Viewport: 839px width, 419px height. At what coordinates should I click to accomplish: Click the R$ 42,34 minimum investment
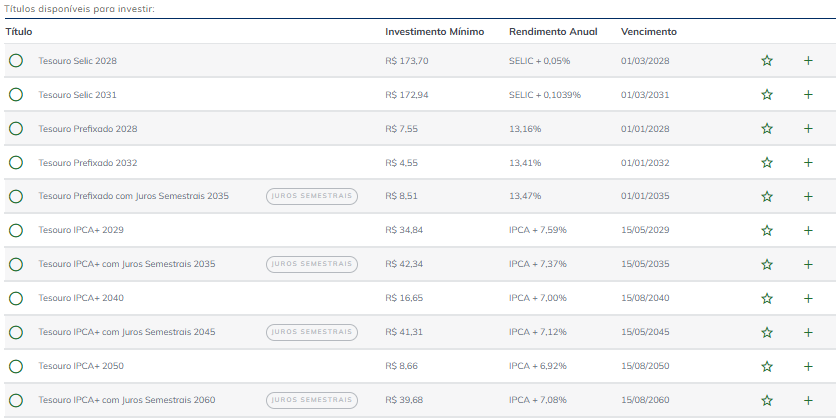click(404, 264)
